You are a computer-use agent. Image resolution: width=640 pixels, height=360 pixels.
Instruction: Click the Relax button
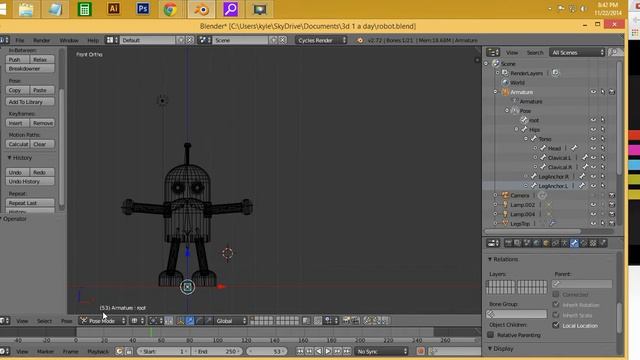[x=42, y=60]
